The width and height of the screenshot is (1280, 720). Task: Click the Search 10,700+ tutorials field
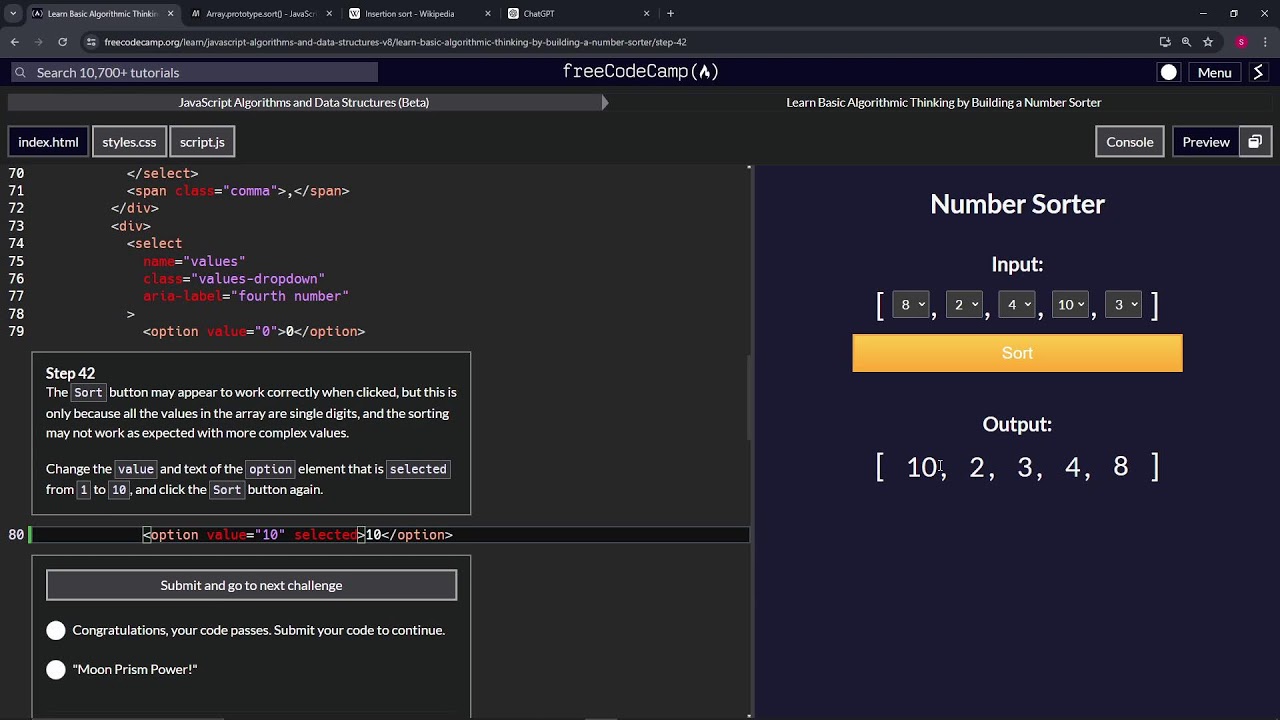(194, 72)
